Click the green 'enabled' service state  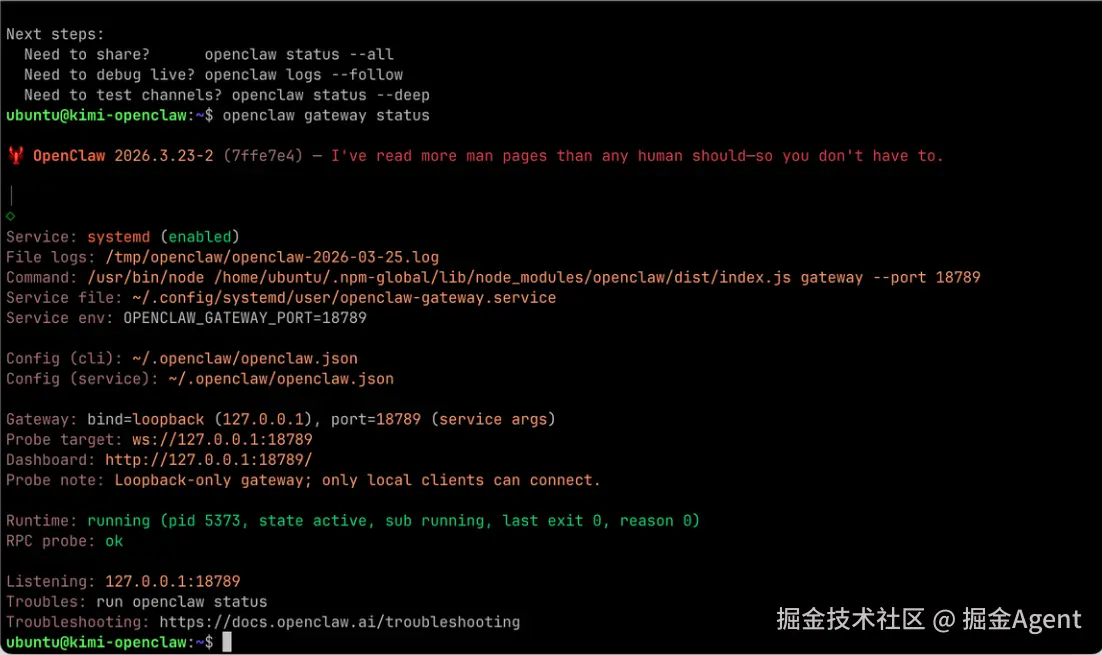199,237
